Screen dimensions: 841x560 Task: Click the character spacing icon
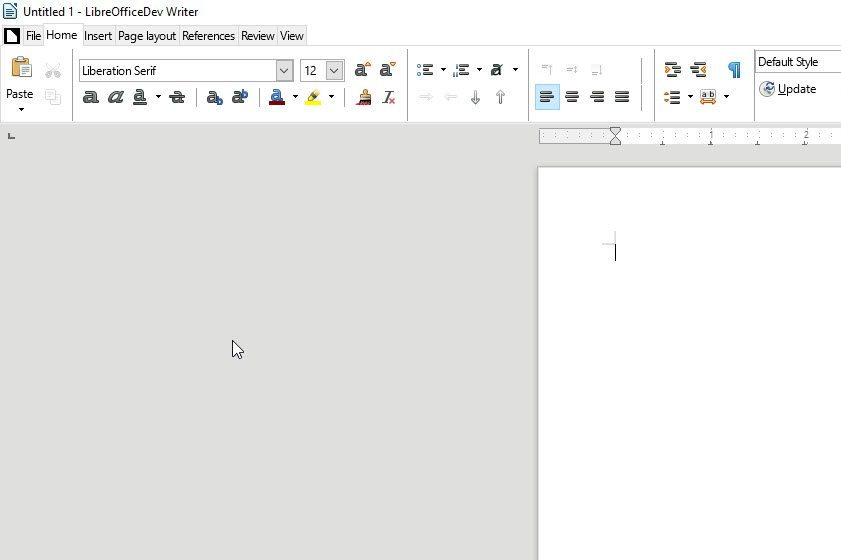(x=708, y=97)
